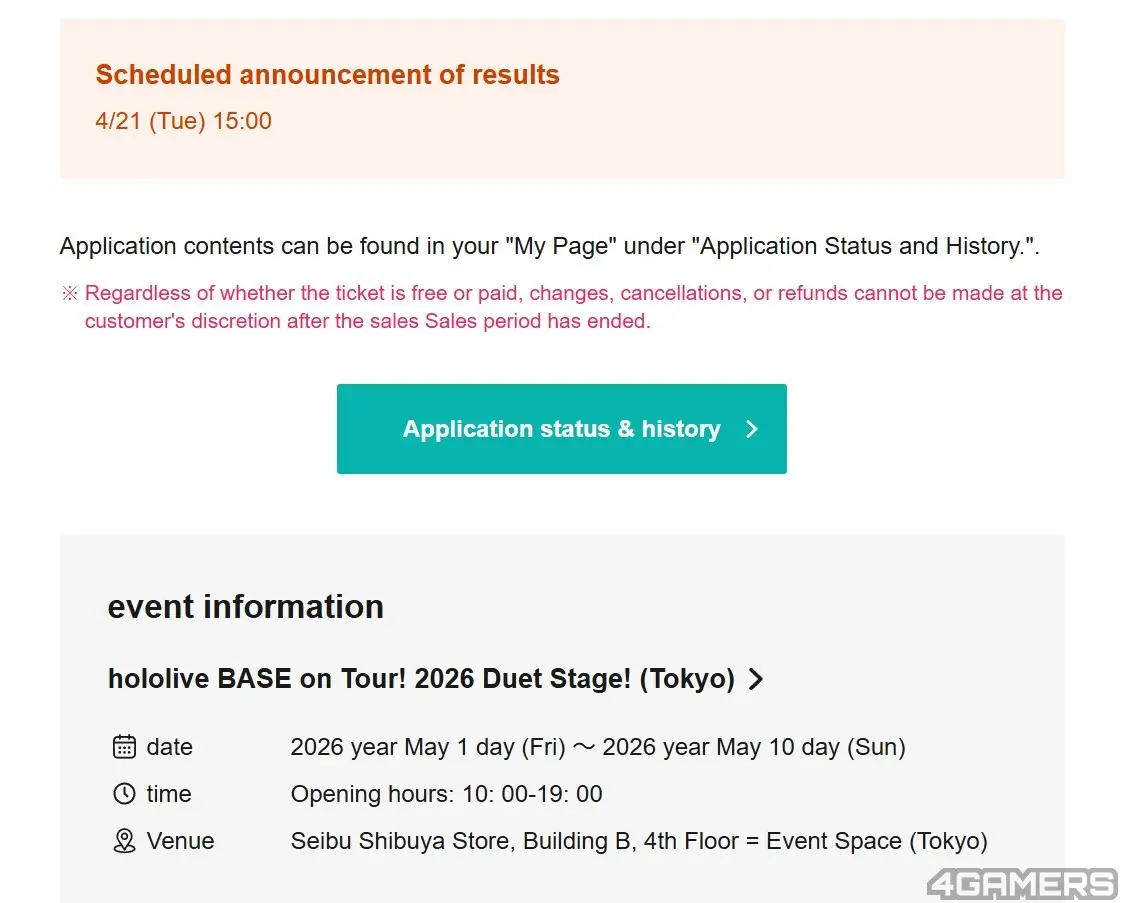Click the 4GAMERS watermark logo
Image resolution: width=1123 pixels, height=903 pixels.
(1022, 884)
